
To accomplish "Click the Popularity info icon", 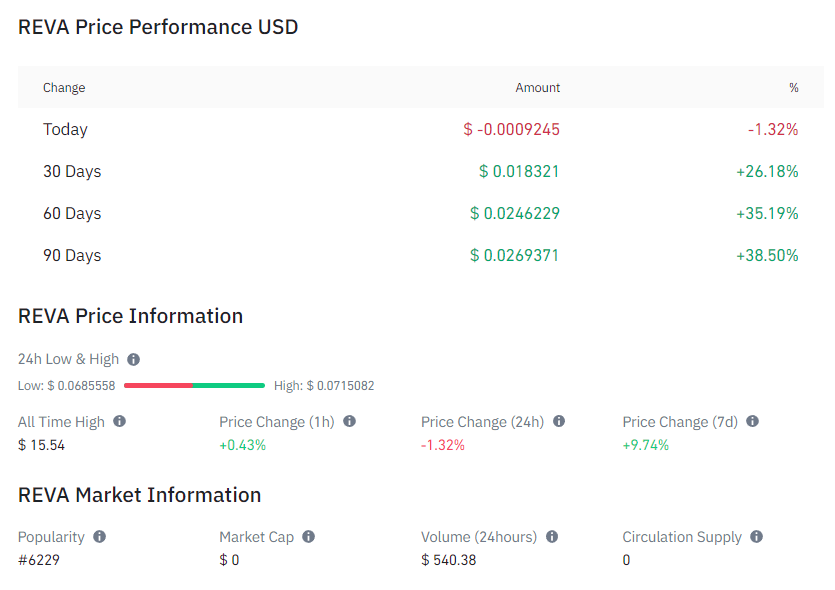I will coord(98,537).
